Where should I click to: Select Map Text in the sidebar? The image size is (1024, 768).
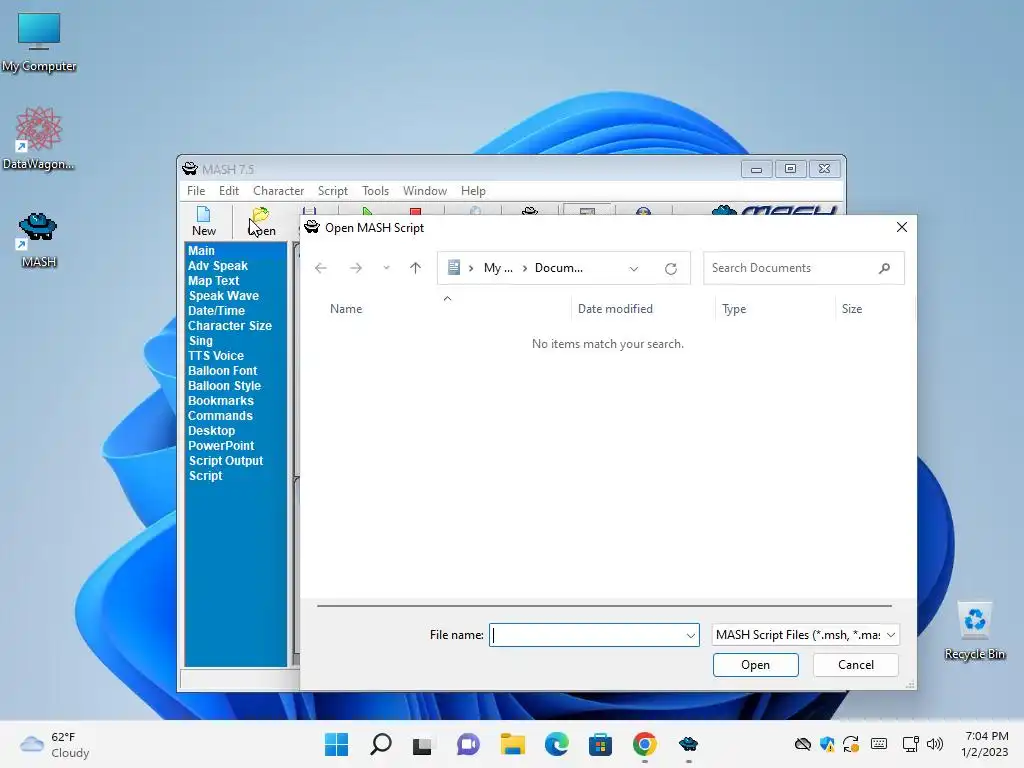(214, 281)
